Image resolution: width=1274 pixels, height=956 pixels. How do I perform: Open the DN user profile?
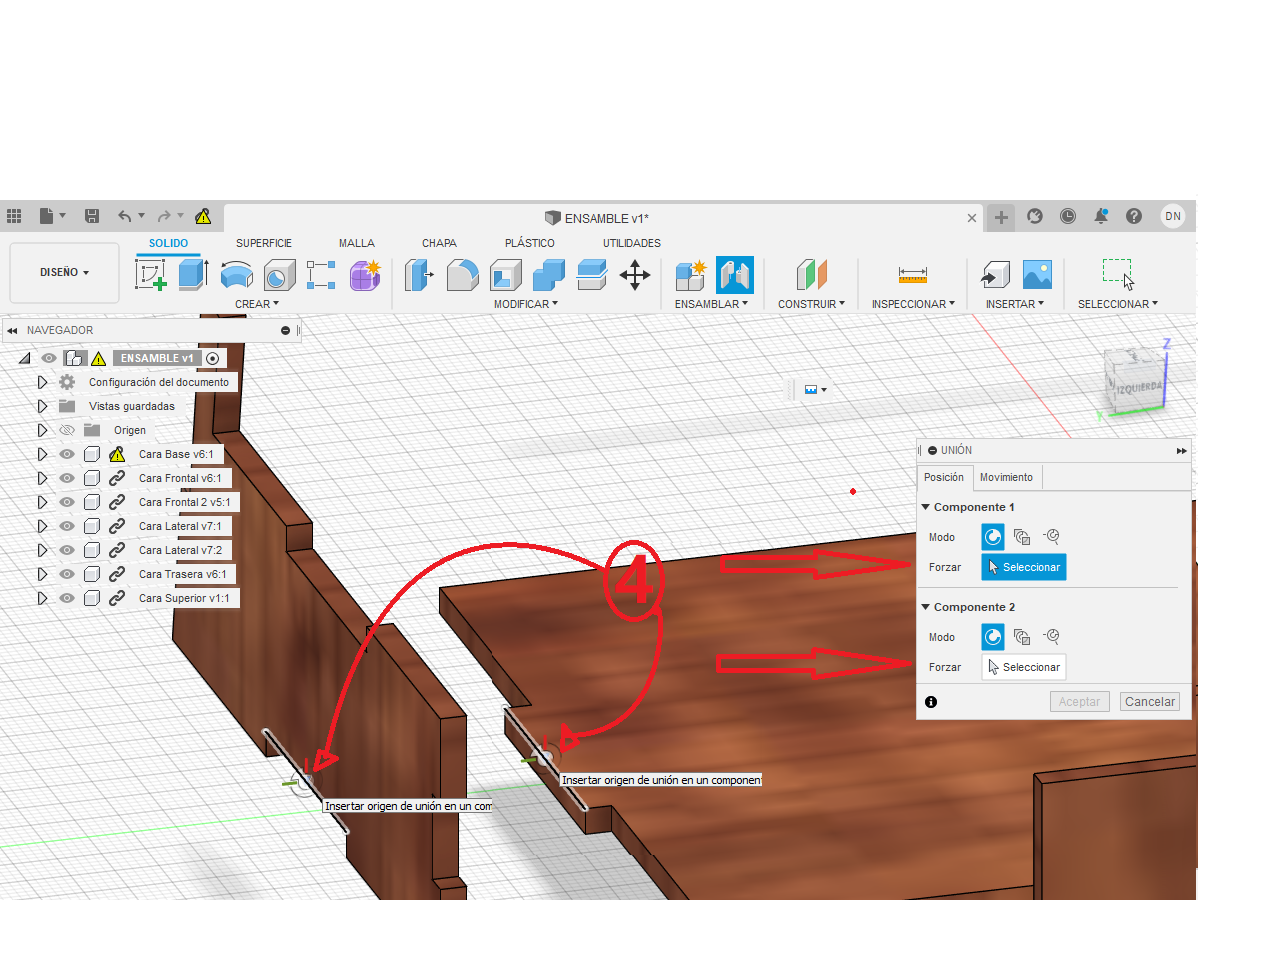coord(1173,216)
